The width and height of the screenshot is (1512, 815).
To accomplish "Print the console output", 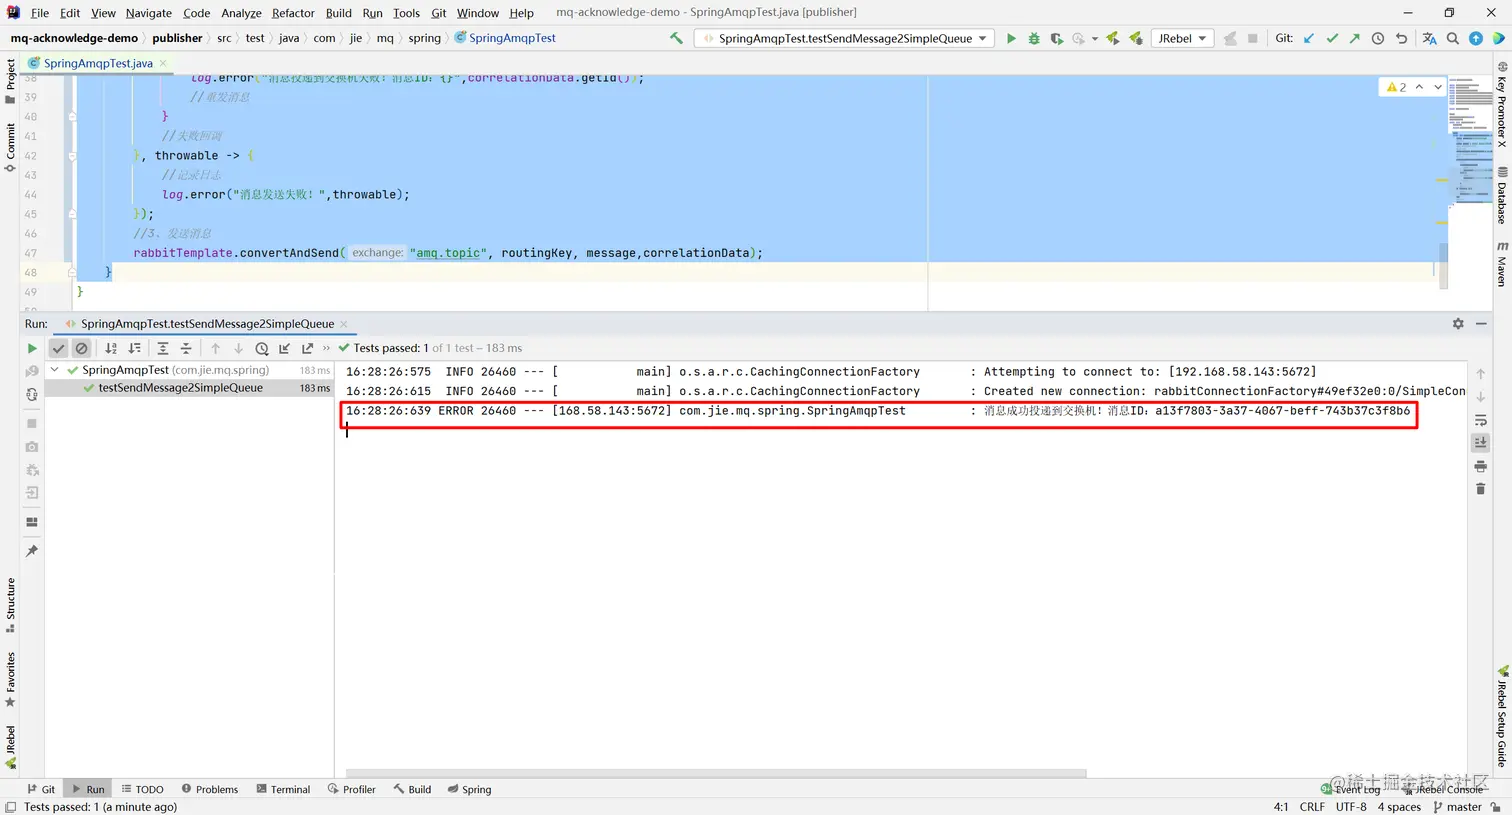I will pos(1481,466).
